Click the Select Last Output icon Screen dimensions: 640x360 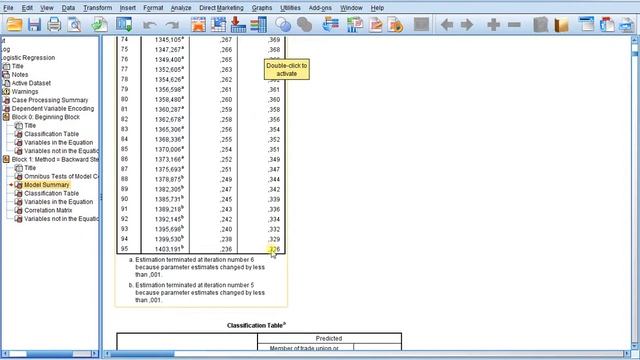[331, 24]
